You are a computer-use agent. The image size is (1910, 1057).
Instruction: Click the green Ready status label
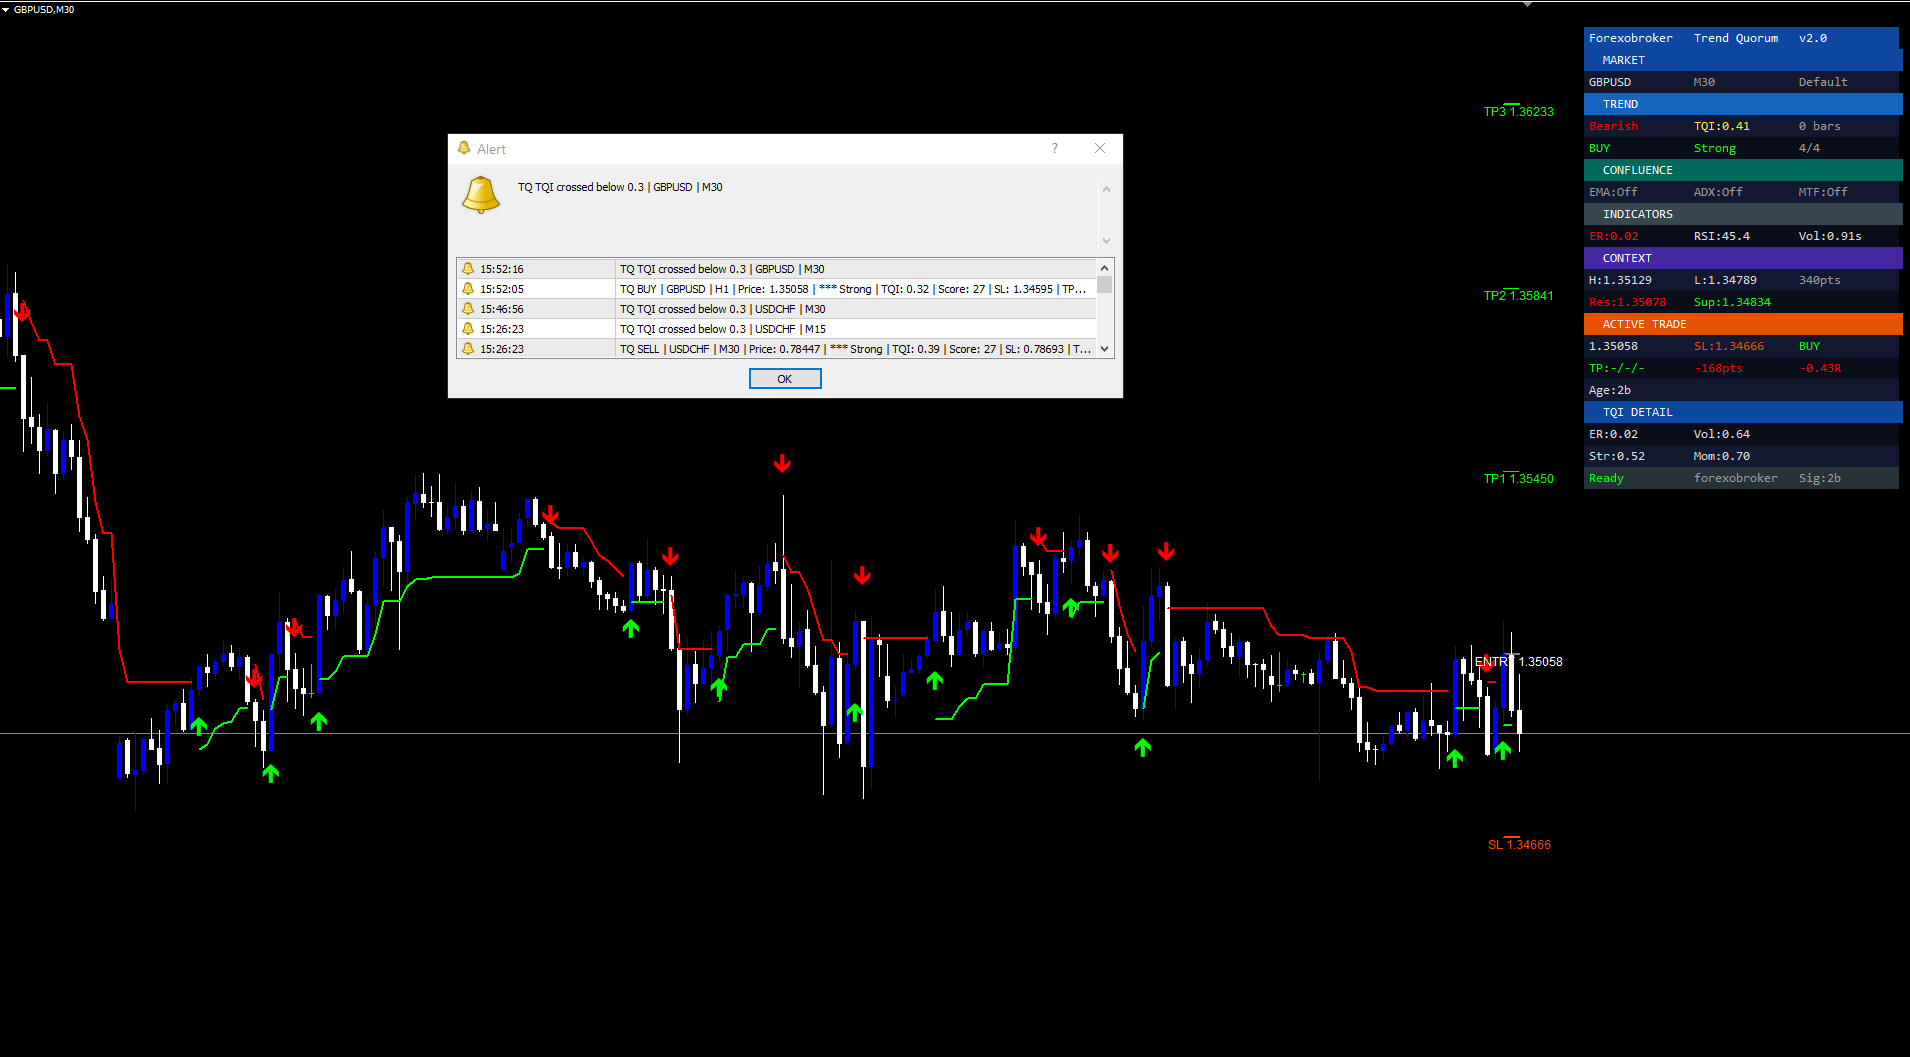[1606, 478]
